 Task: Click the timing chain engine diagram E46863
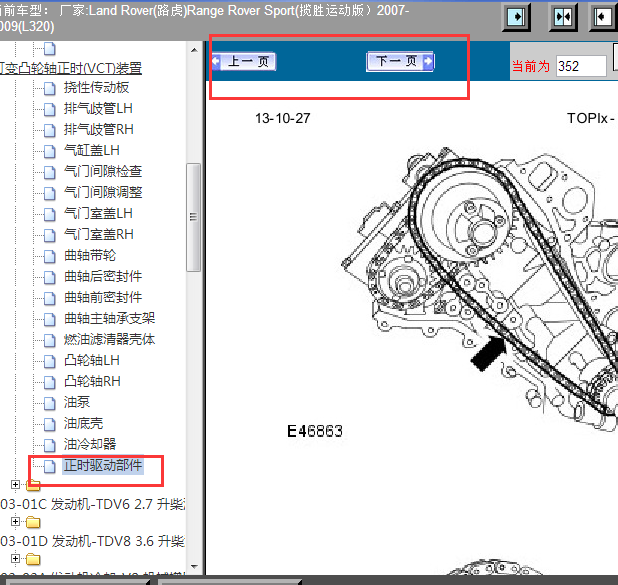479,290
